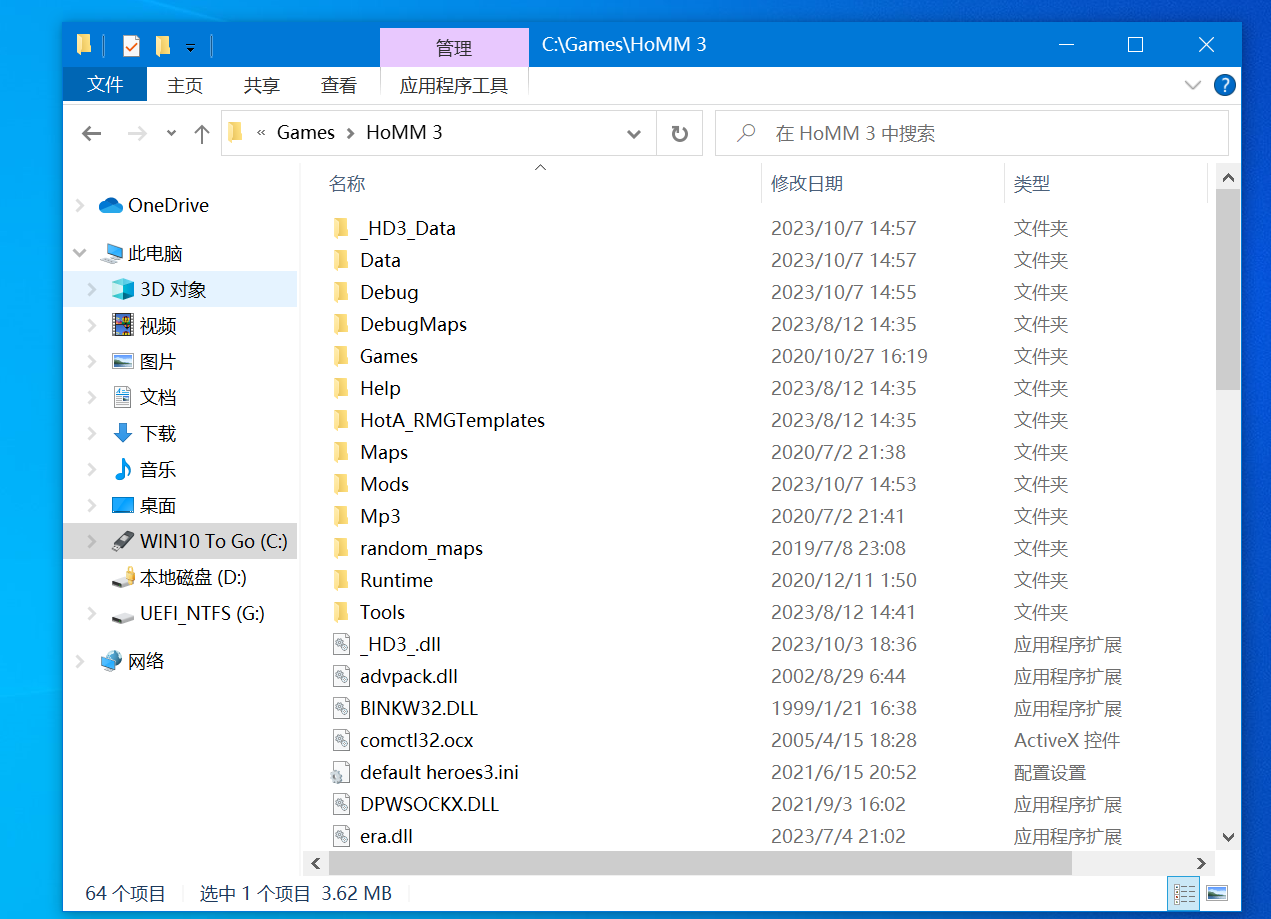Expand the WIN10 To Go (C:) tree node
Screen dimensions: 1271x919
point(92,542)
